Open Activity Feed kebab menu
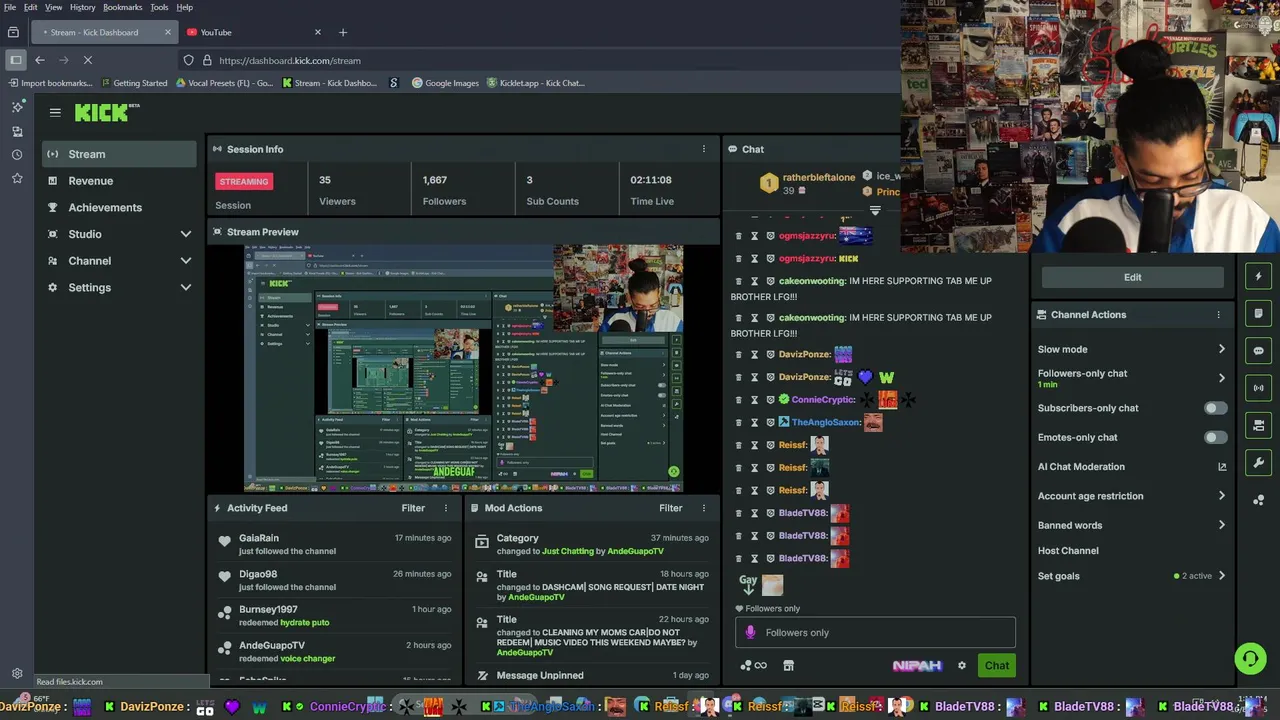Screen dimensions: 1280x720 point(446,508)
